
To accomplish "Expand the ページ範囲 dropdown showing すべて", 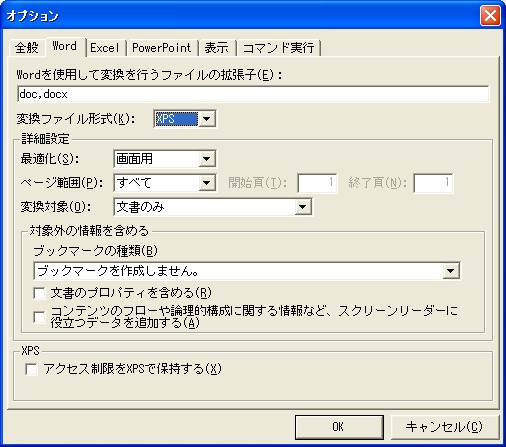I will [165, 183].
